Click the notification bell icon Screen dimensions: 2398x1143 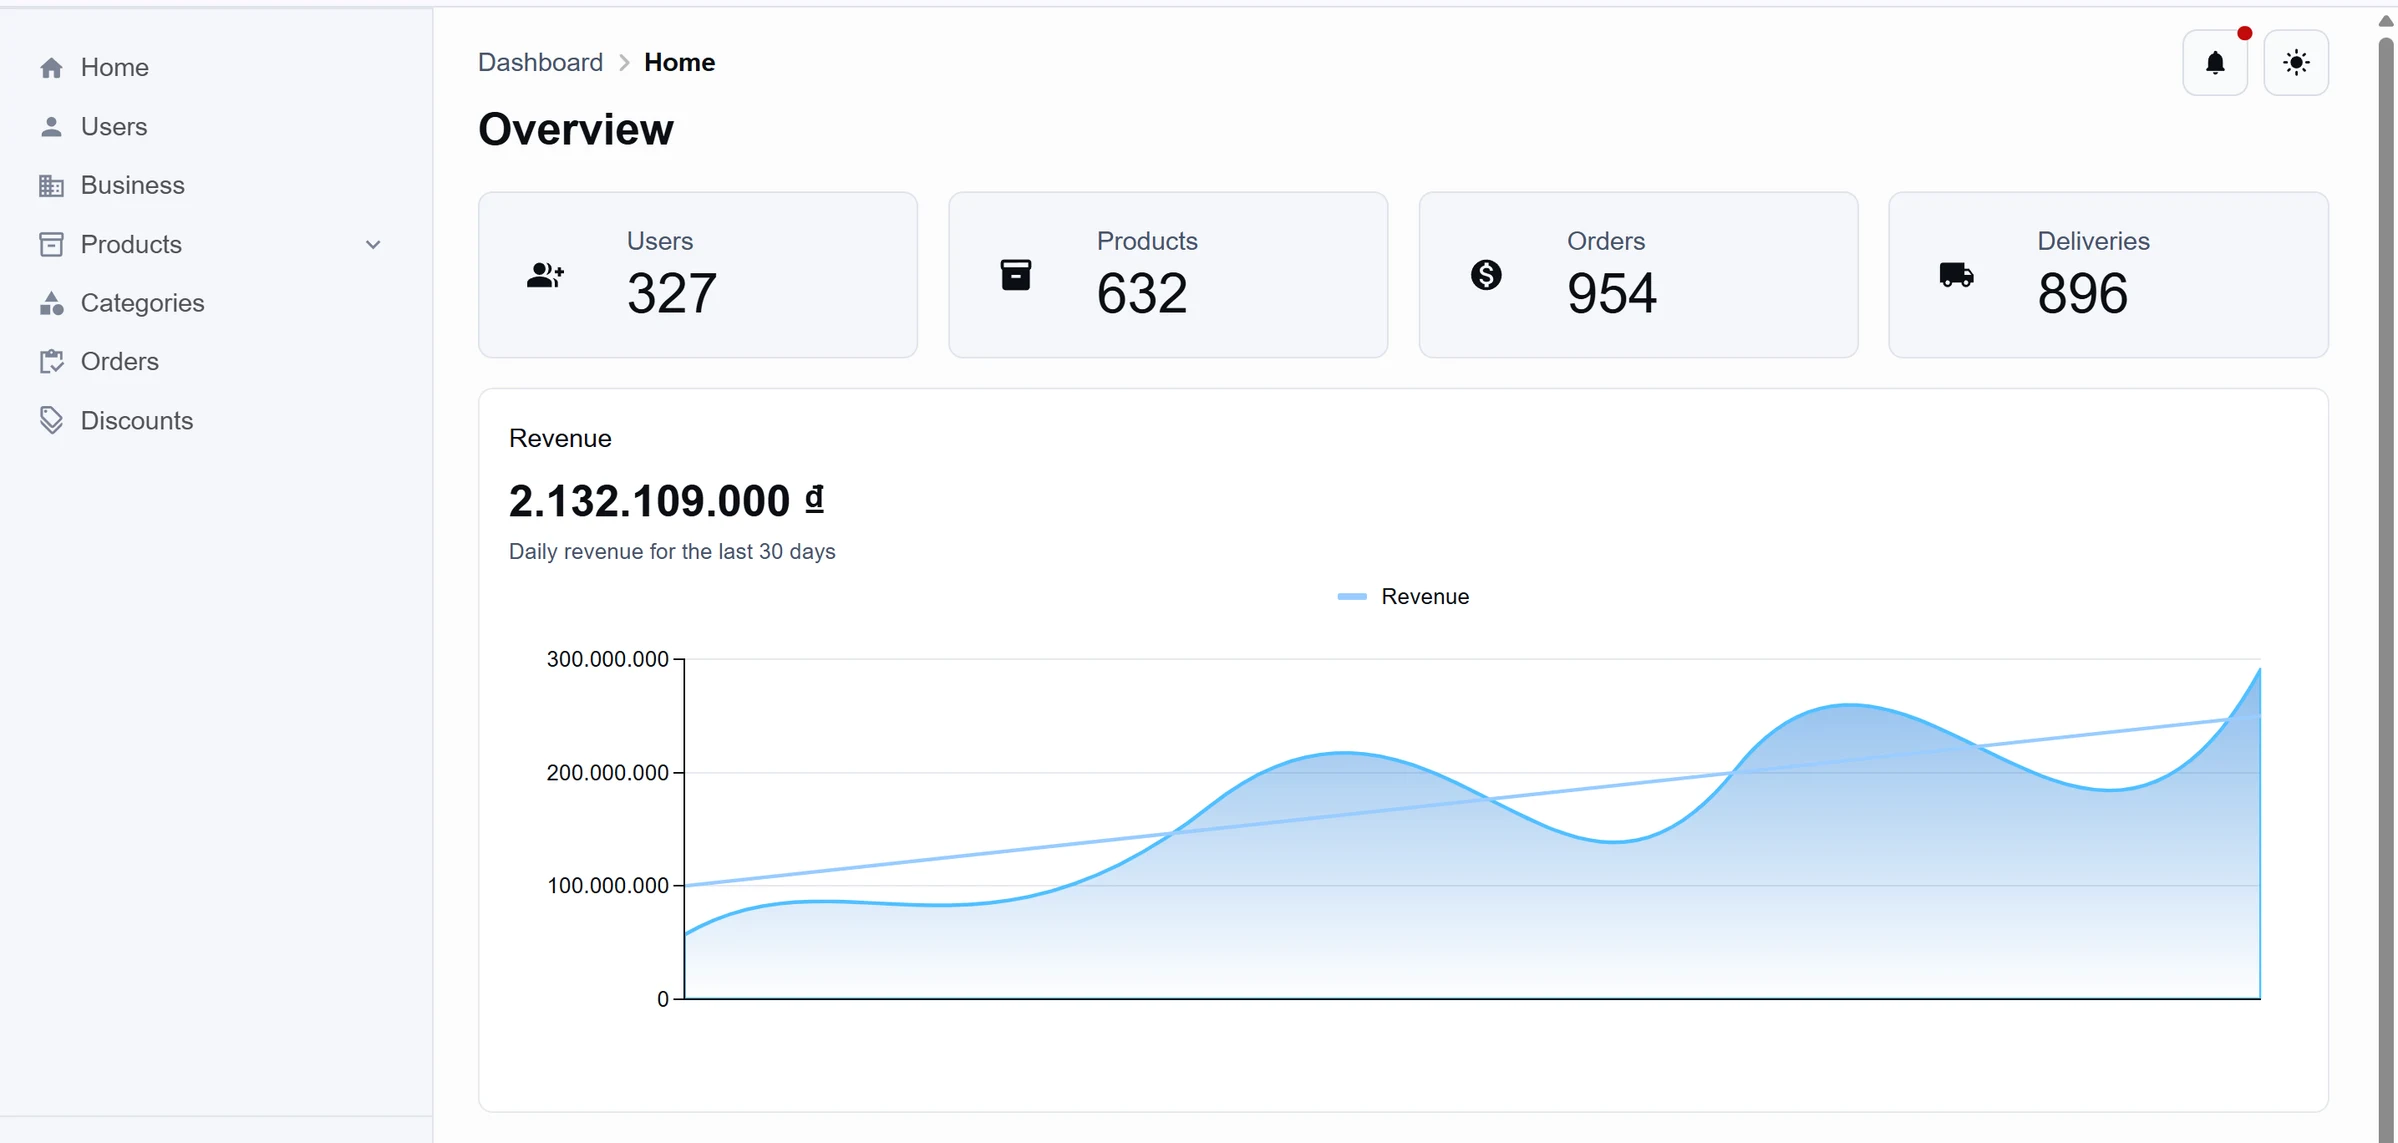coord(2214,63)
